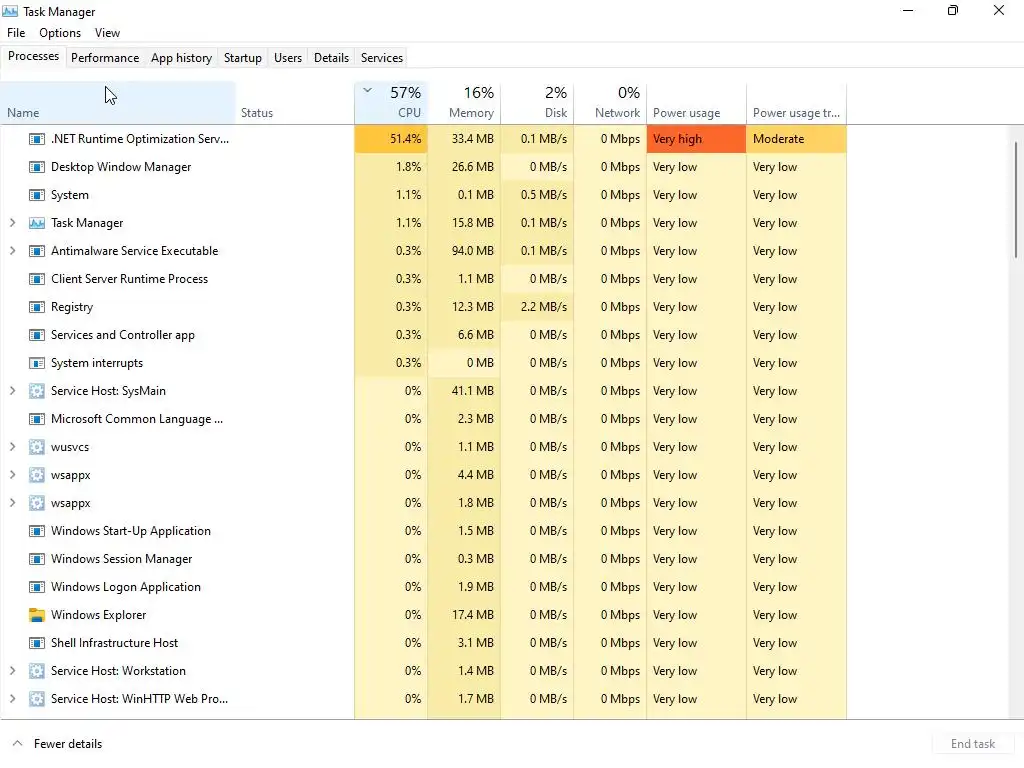The height and width of the screenshot is (768, 1024).
Task: Open the File menu
Action: pos(16,33)
